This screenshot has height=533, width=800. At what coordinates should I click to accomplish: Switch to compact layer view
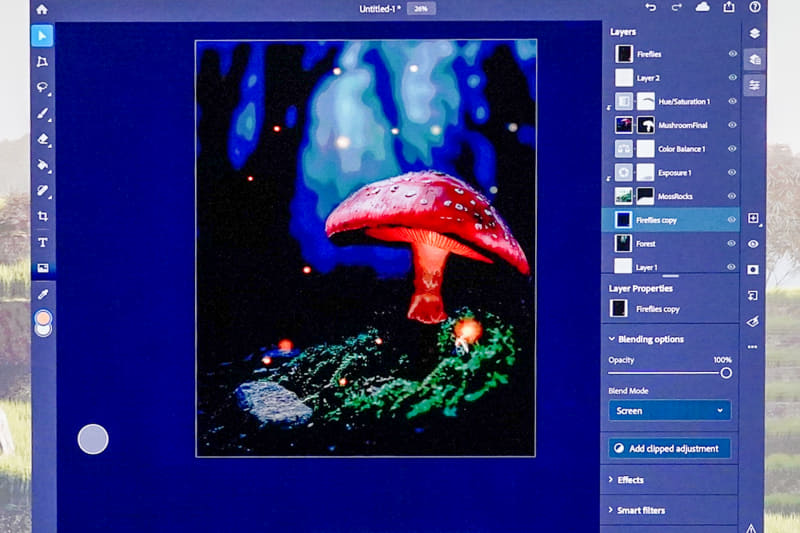755,34
